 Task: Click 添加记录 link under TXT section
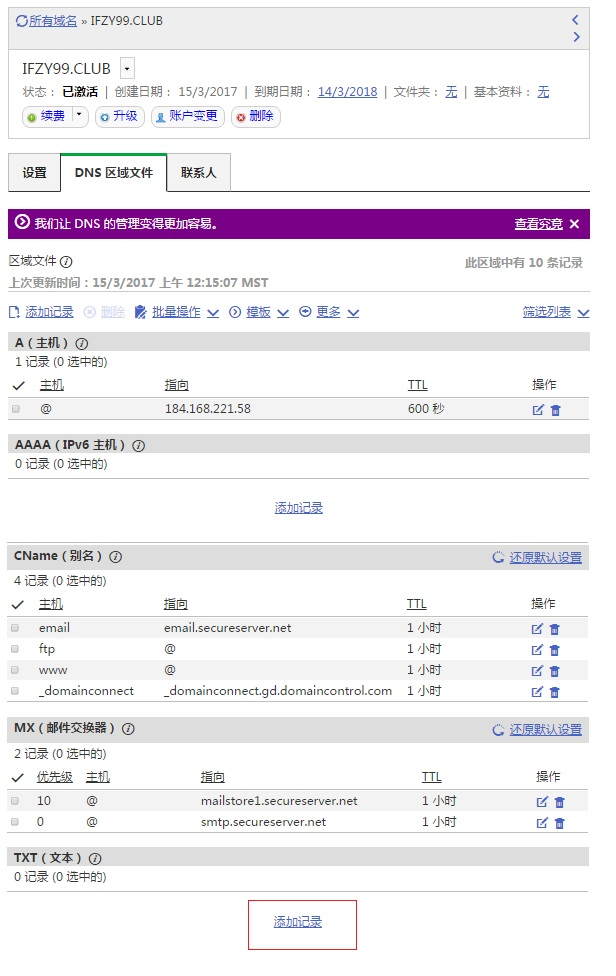(x=298, y=922)
